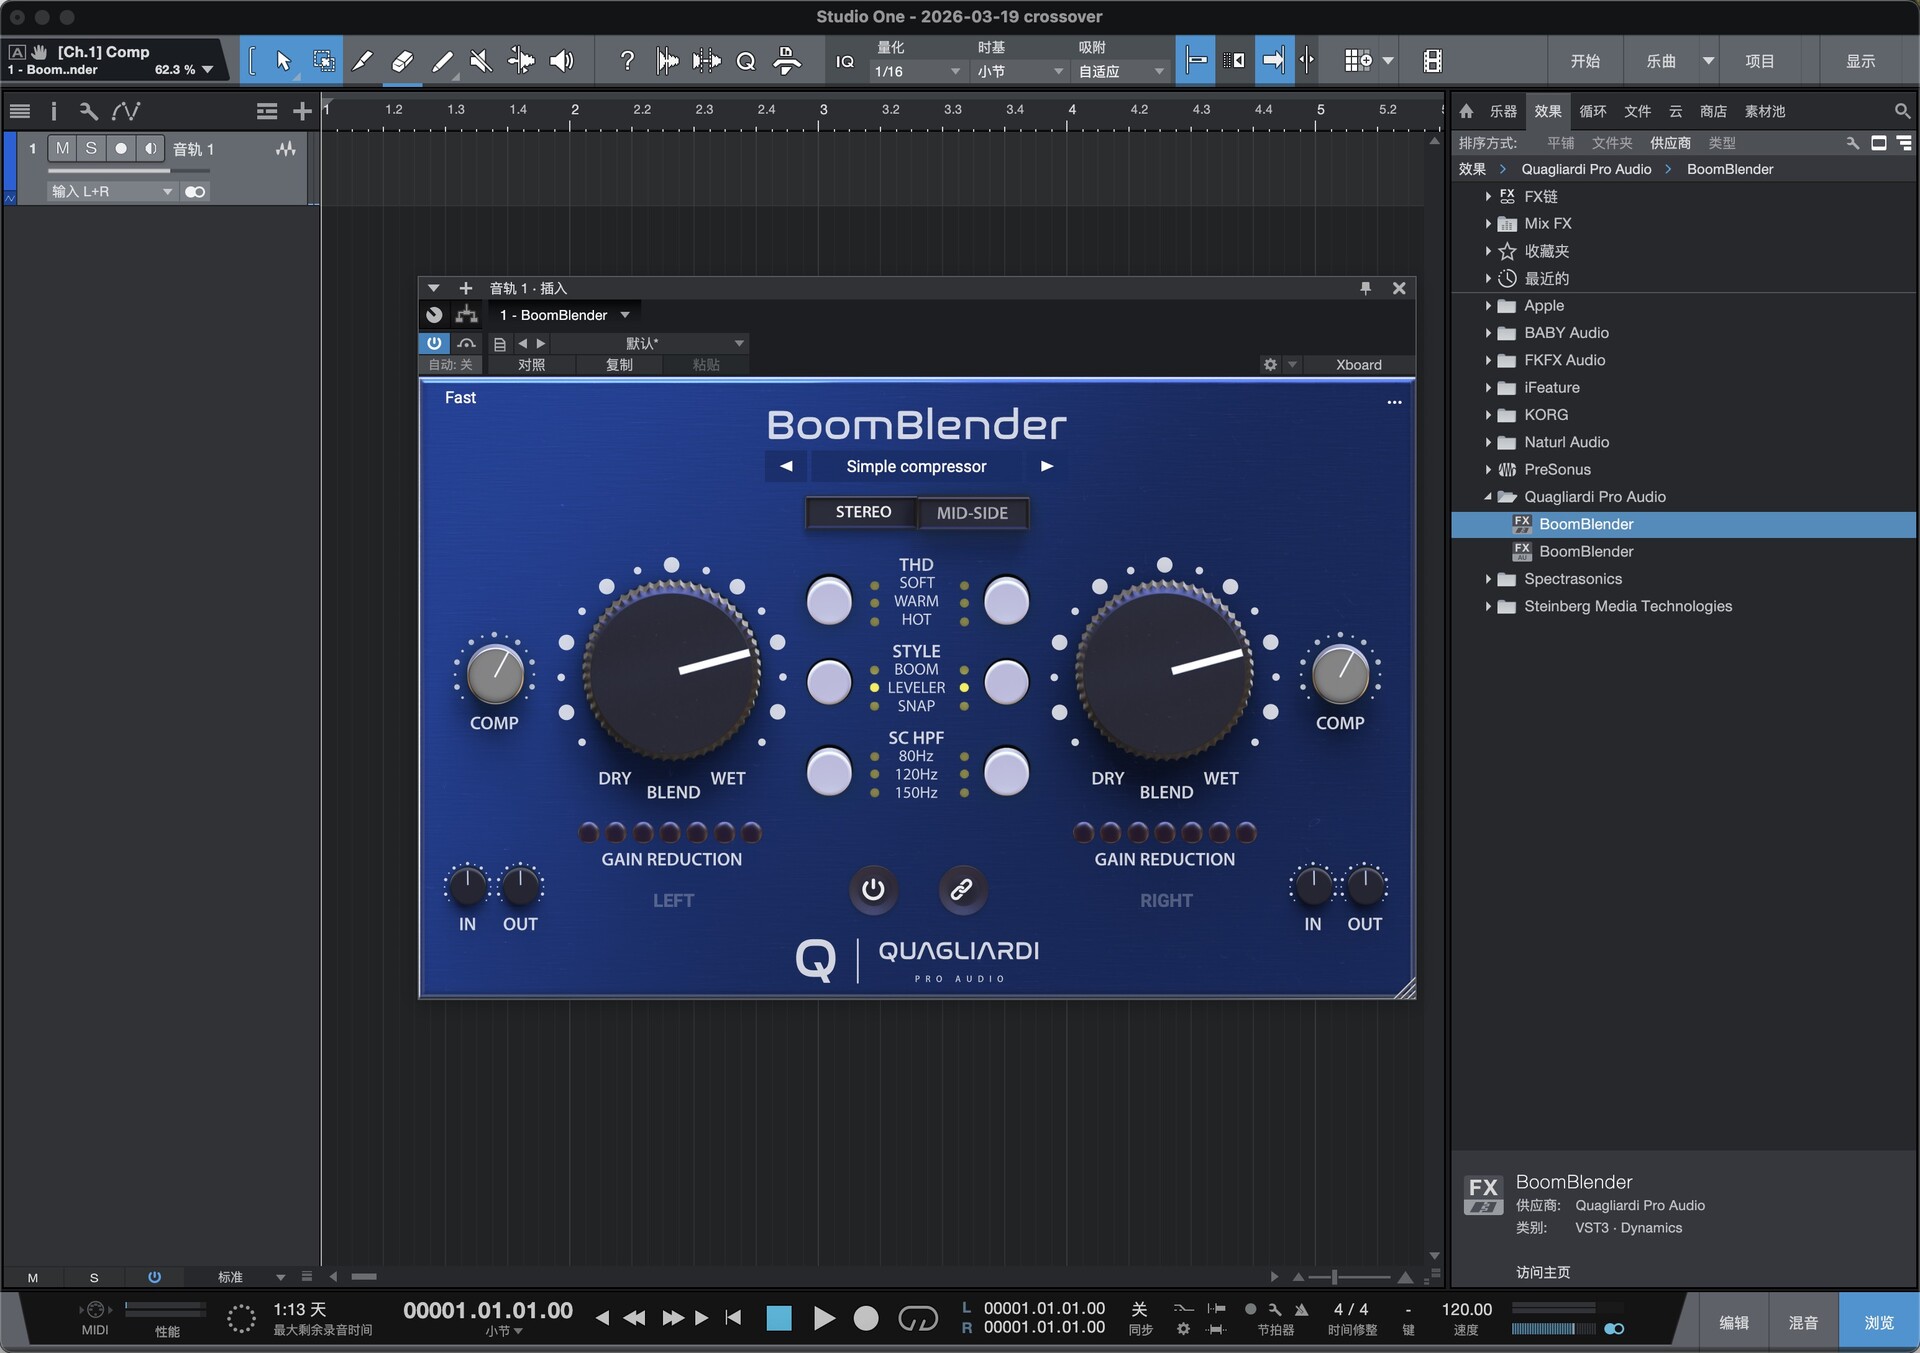This screenshot has width=1920, height=1353.
Task: Select the Eraser tool
Action: 402,60
